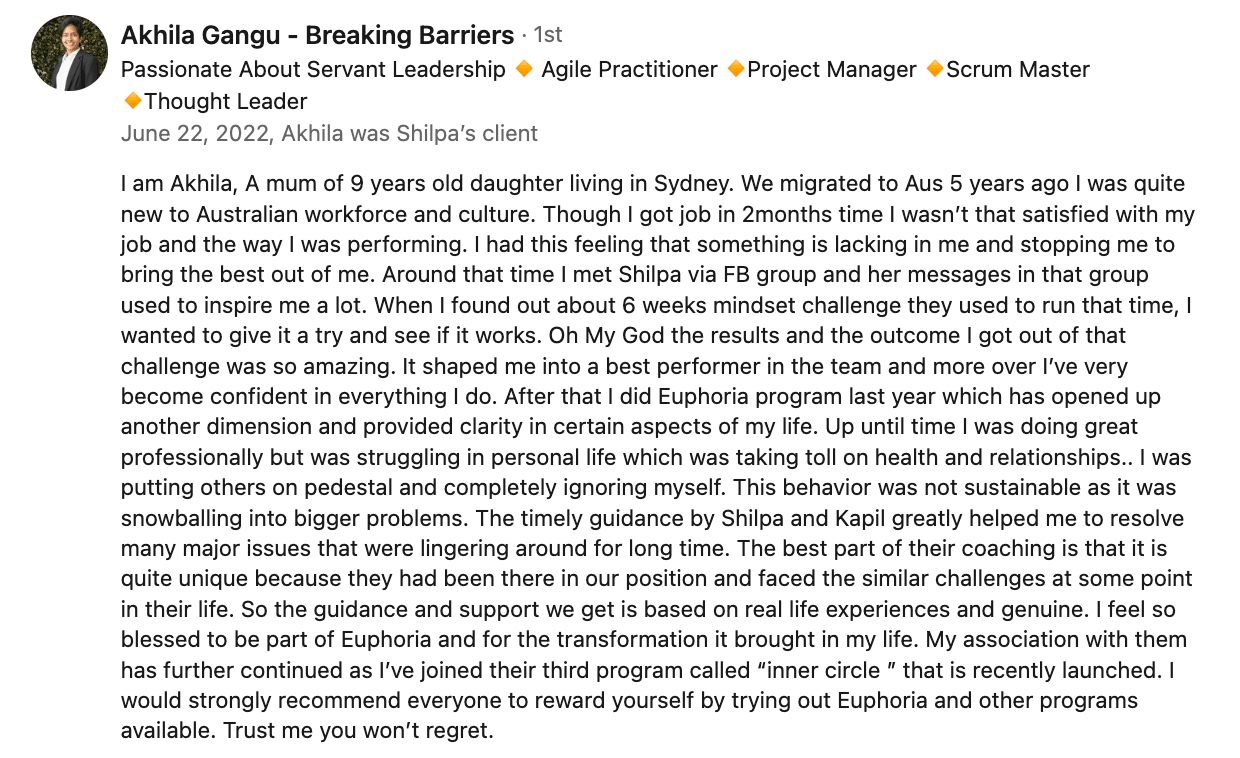Viewport: 1240px width, 758px height.
Task: Click the Passionate About Servant Leadership headline
Action: tap(313, 69)
